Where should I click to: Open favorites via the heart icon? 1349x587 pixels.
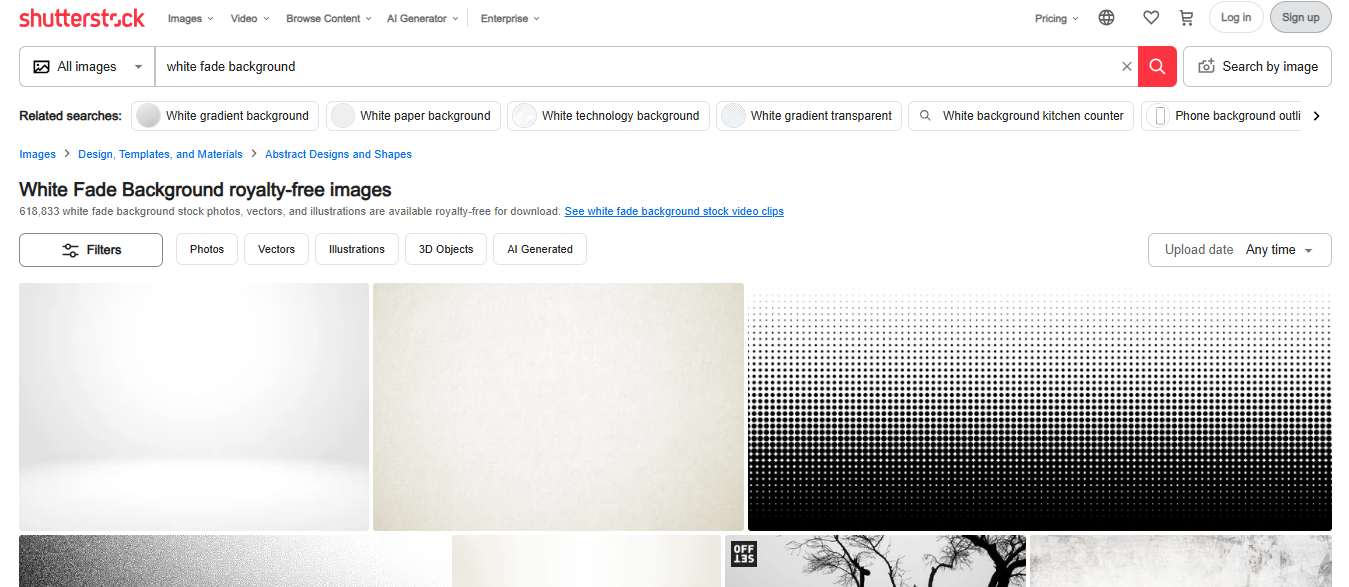(1151, 17)
